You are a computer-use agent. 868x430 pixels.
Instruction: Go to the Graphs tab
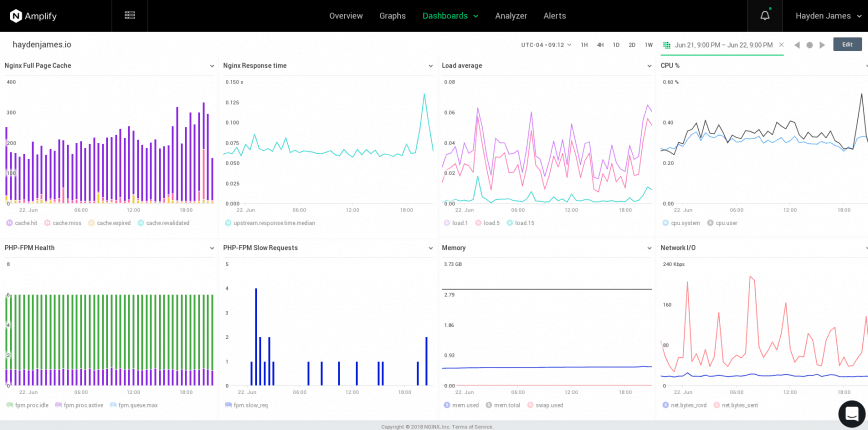[x=392, y=15]
